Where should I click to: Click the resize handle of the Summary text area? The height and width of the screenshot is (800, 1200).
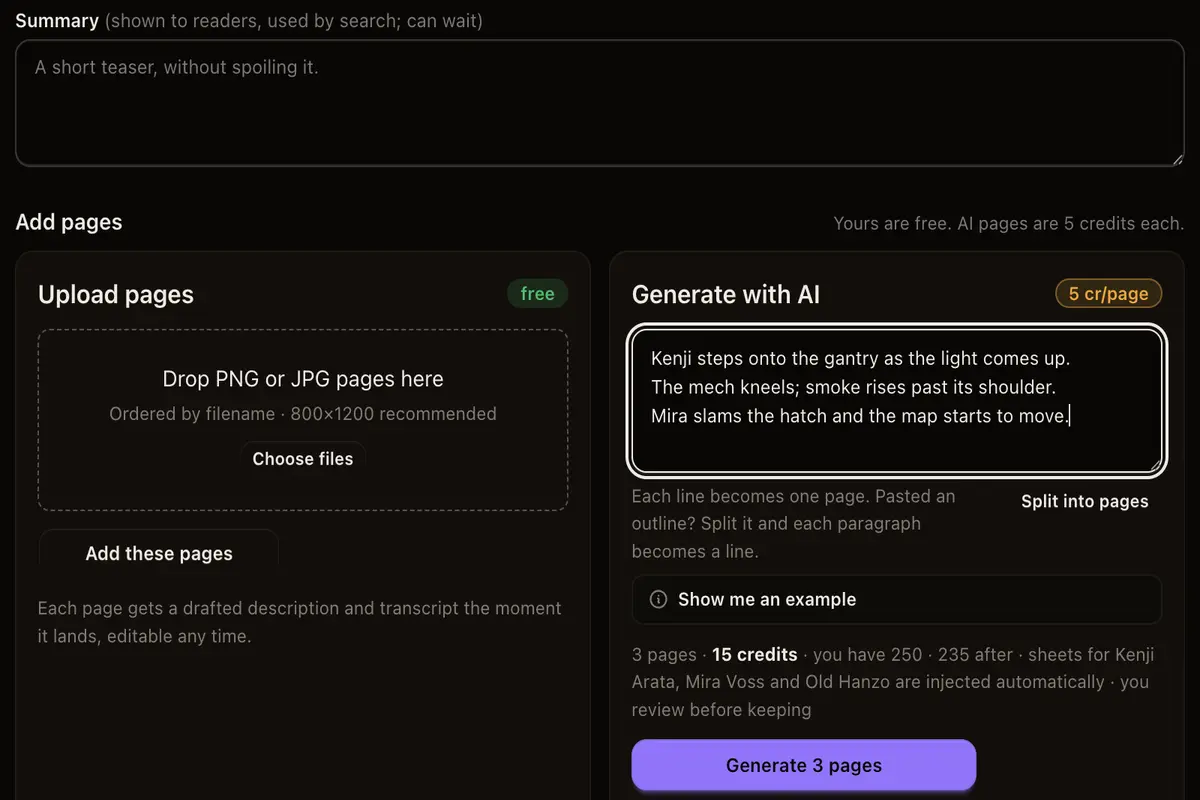point(1177,159)
